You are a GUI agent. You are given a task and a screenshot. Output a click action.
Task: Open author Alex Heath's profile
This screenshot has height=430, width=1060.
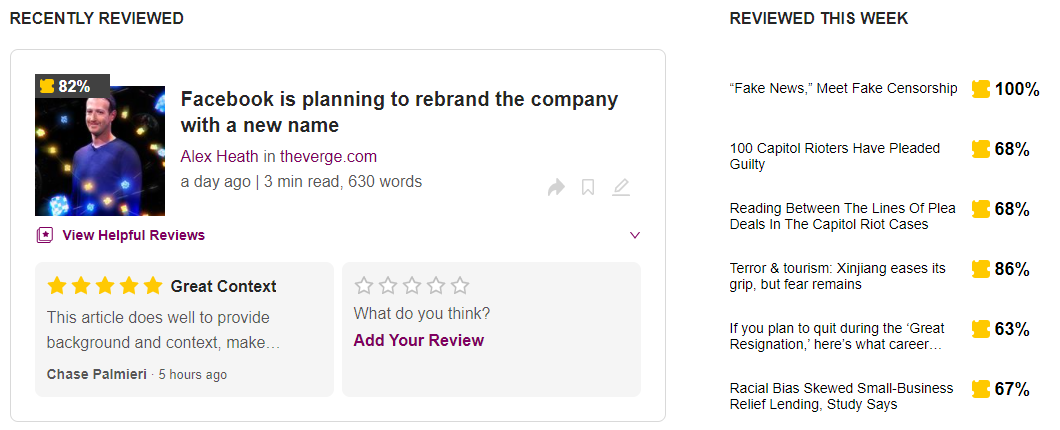pyautogui.click(x=219, y=156)
